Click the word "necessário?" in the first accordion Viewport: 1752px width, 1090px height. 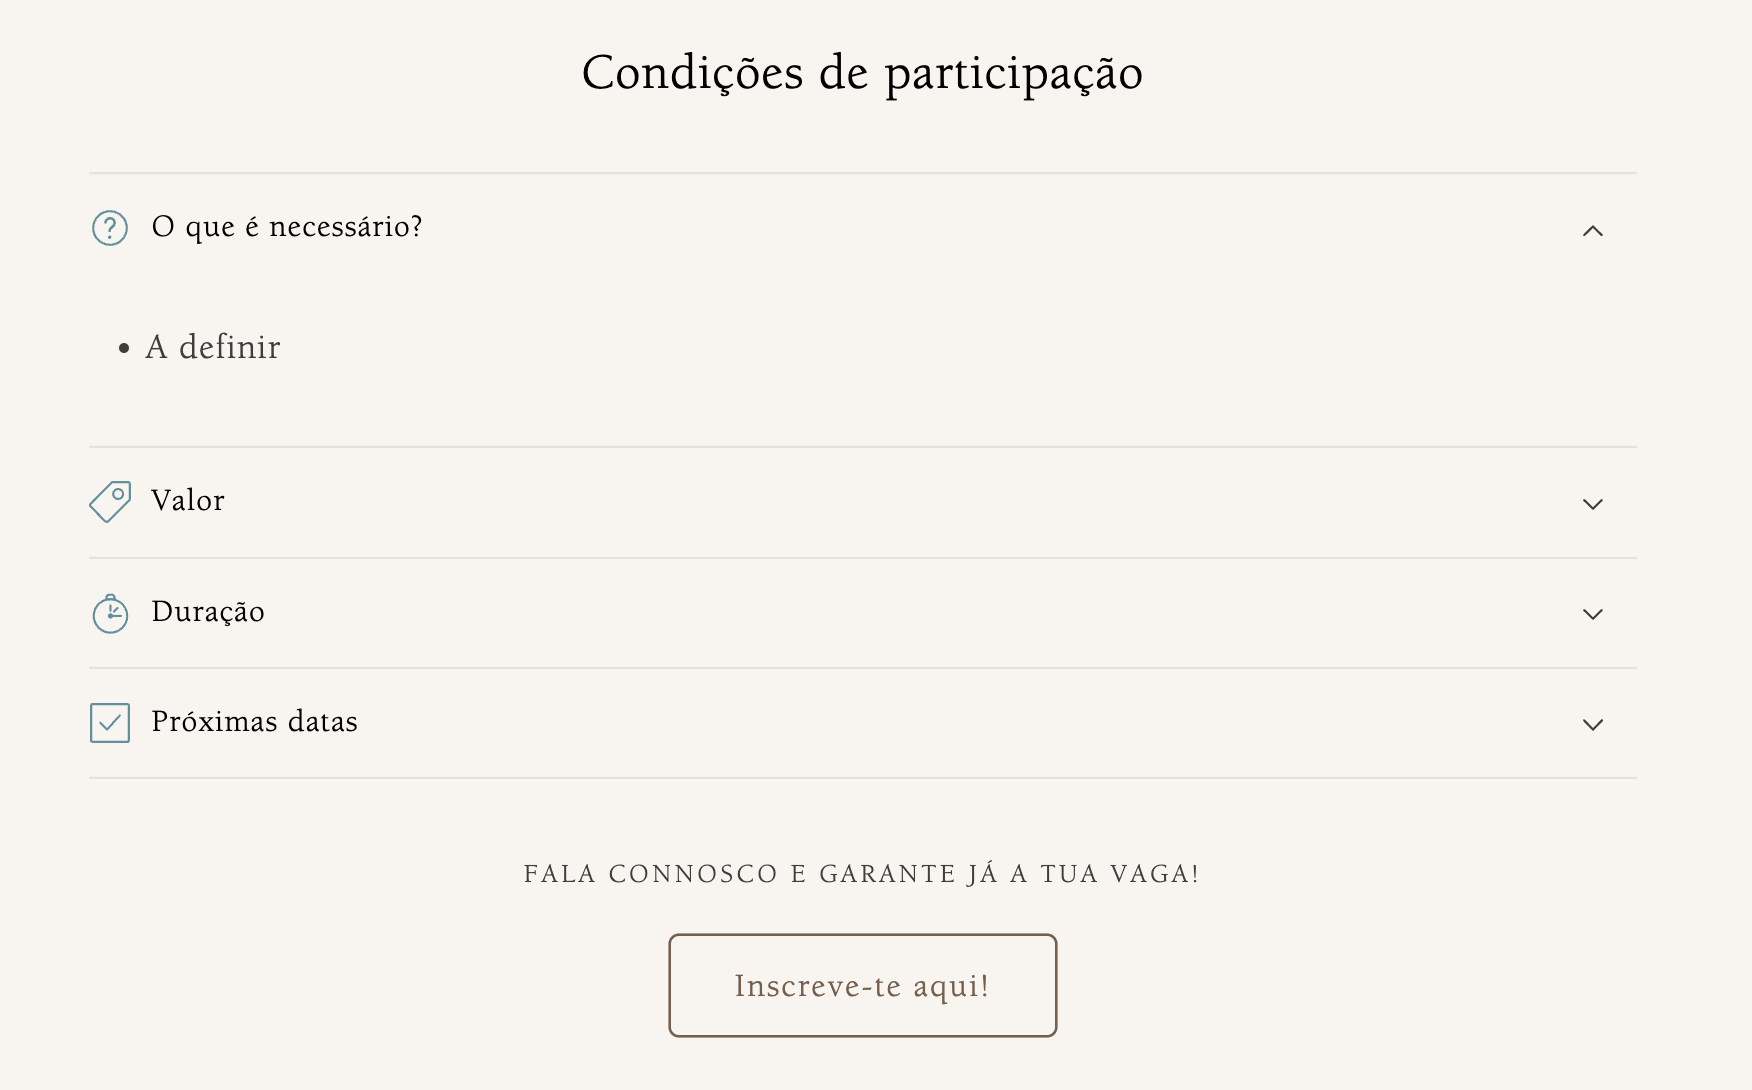[346, 227]
